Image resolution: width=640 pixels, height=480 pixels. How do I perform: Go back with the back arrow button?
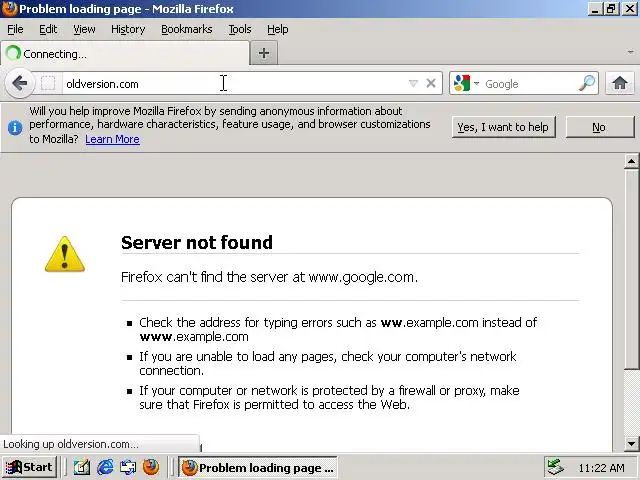19,83
